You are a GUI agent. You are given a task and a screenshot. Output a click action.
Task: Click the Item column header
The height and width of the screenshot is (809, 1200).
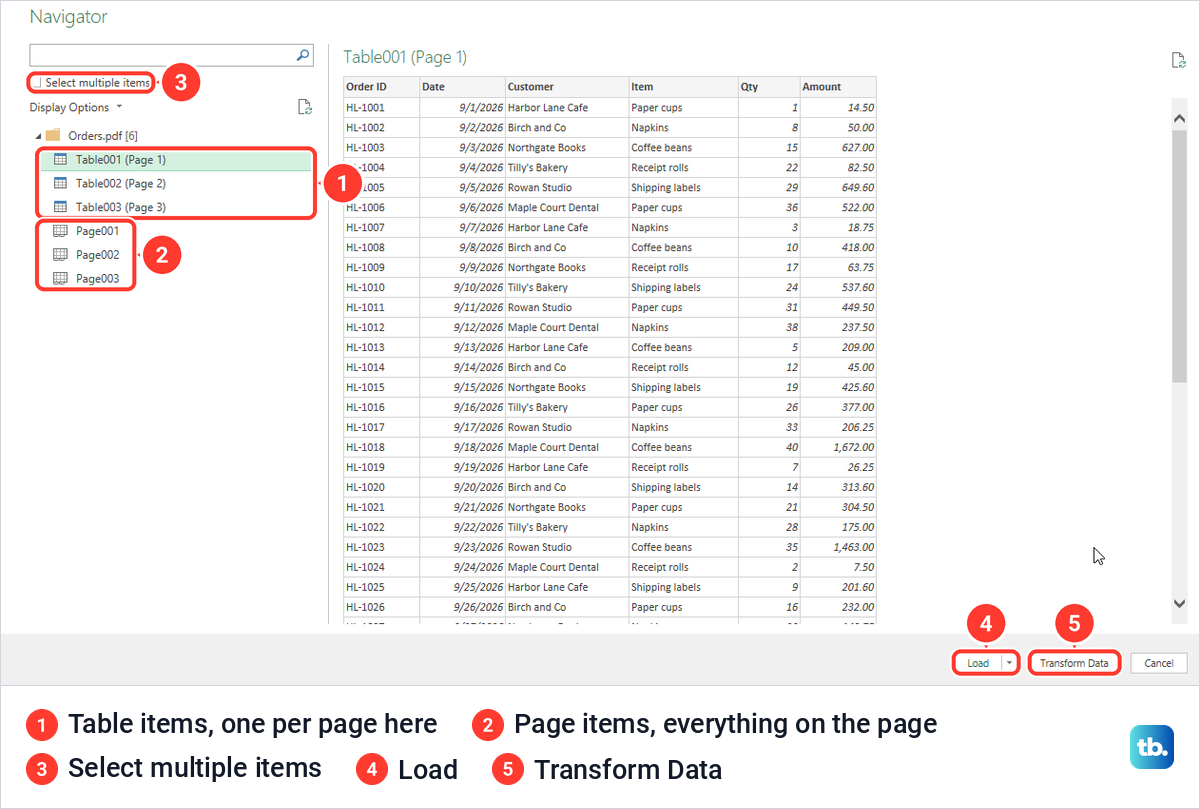tap(682, 87)
